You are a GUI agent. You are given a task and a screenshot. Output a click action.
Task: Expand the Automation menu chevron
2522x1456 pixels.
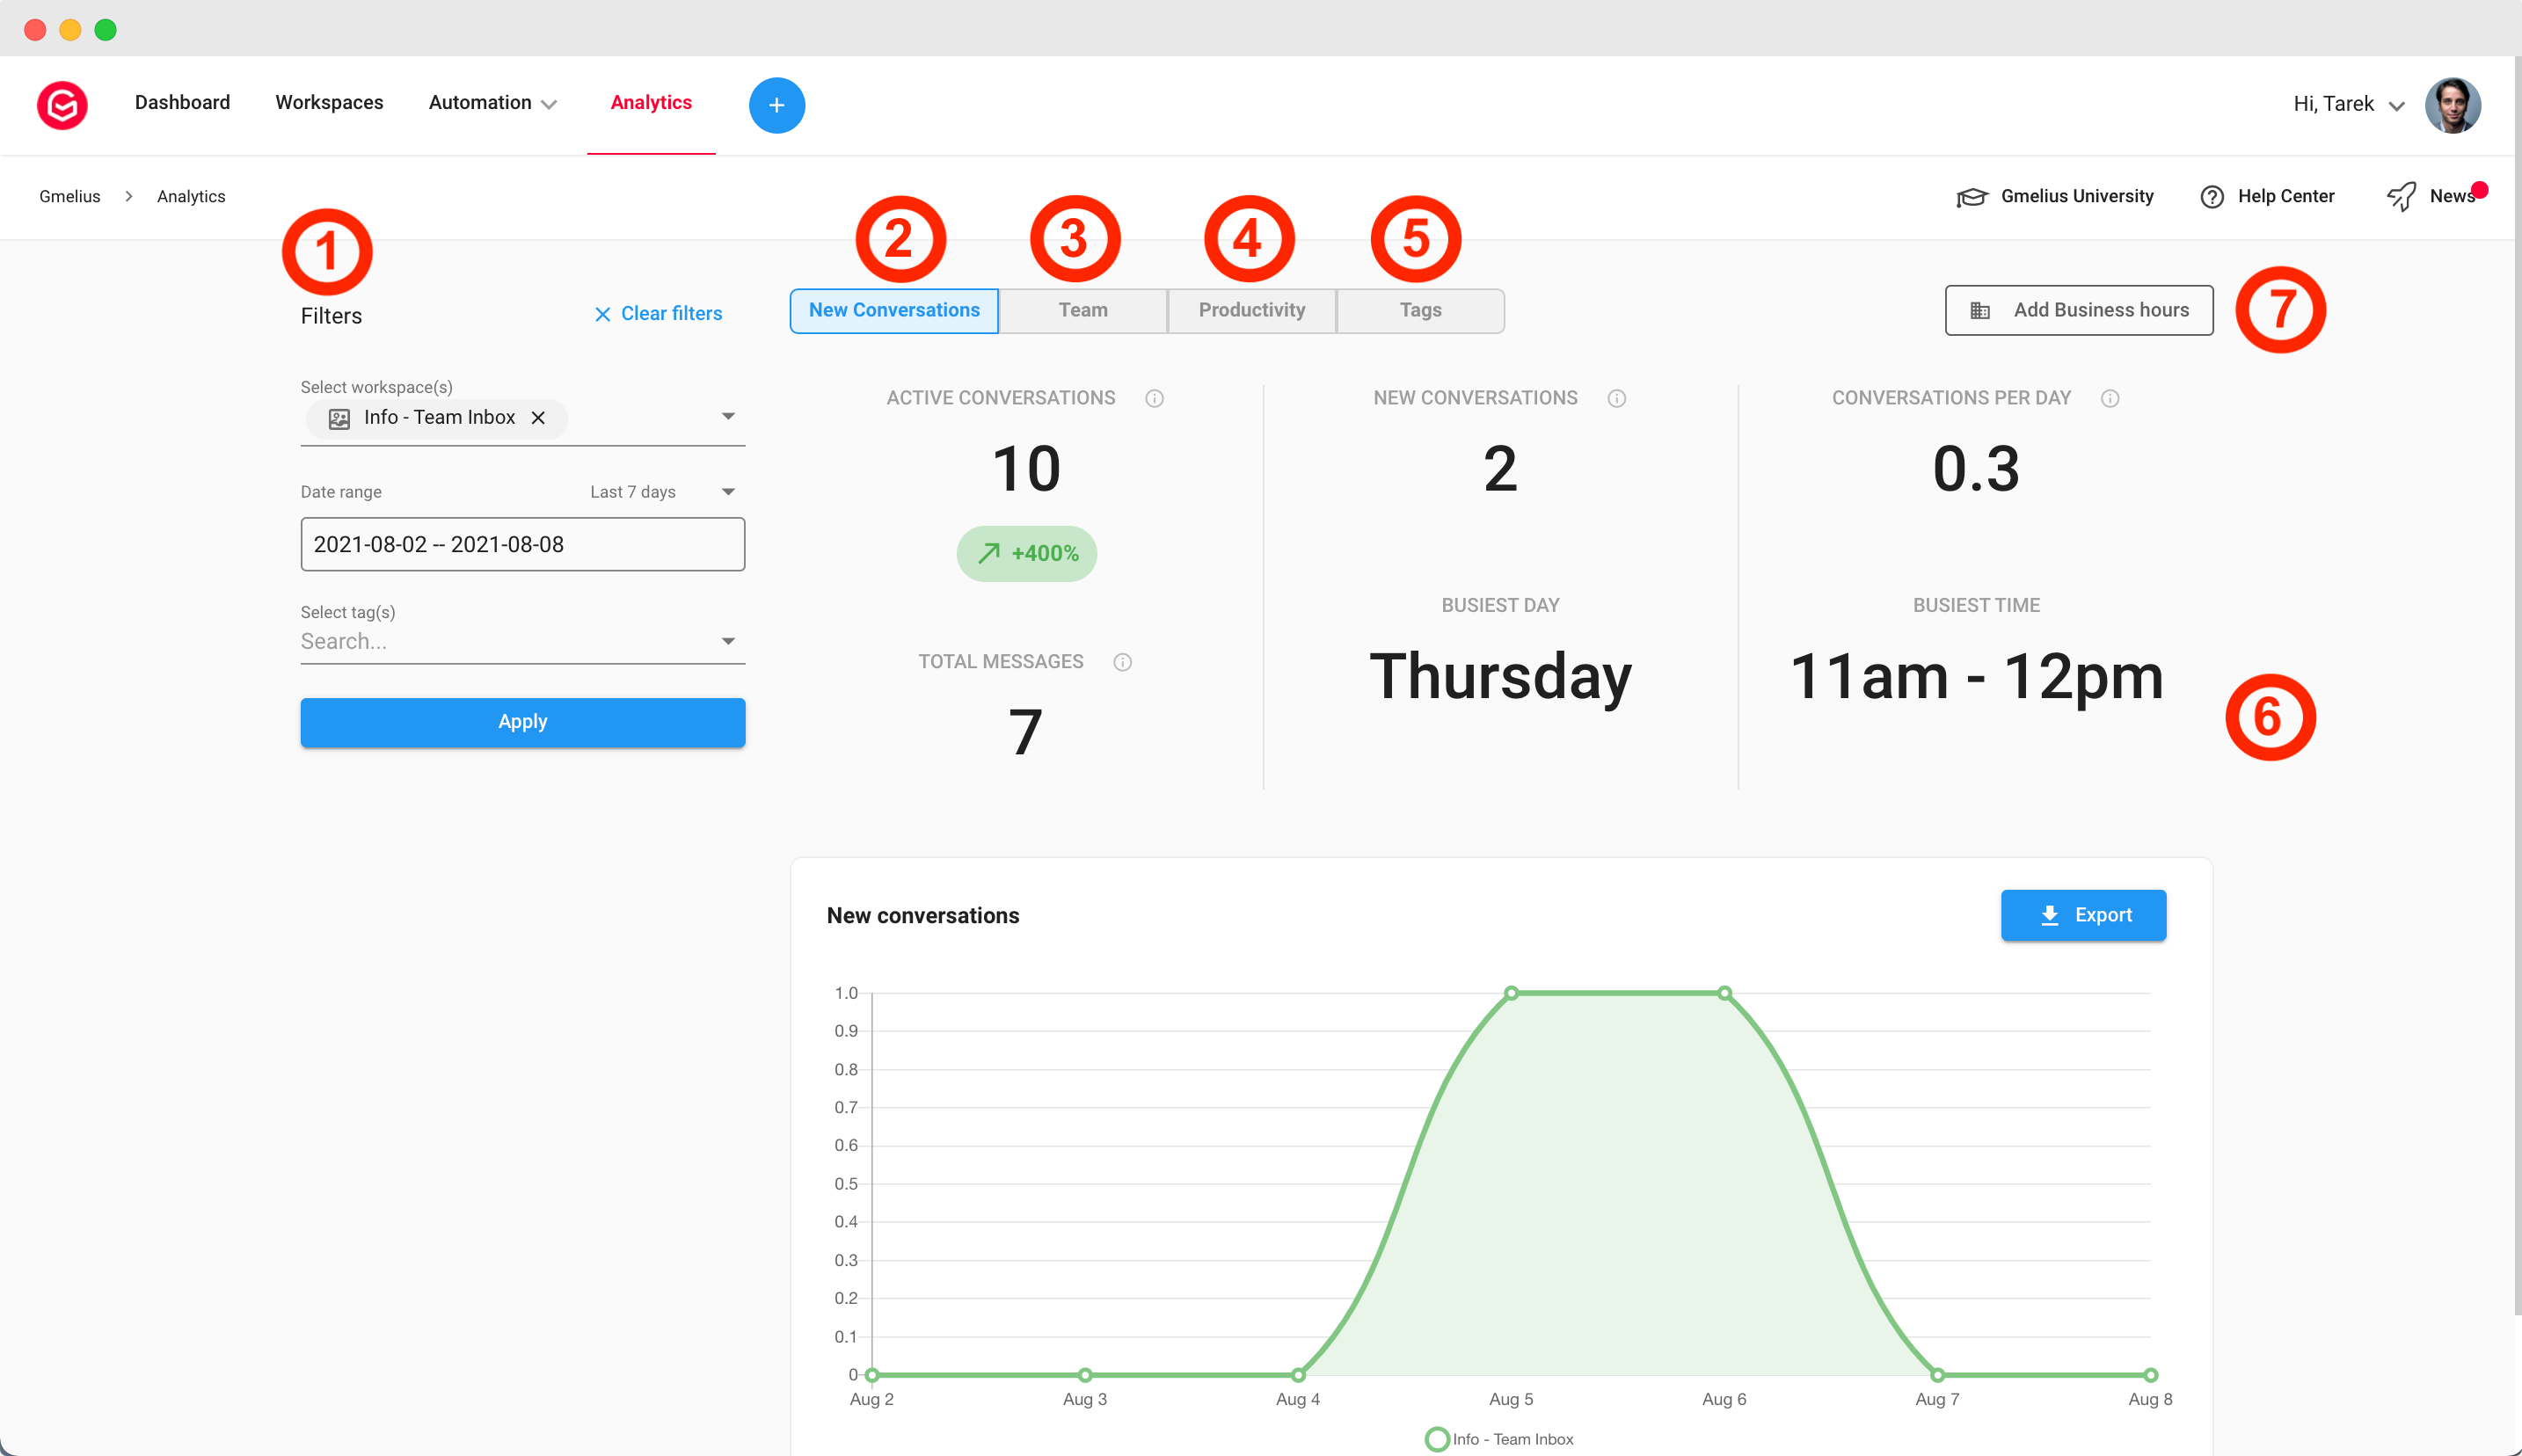click(548, 105)
